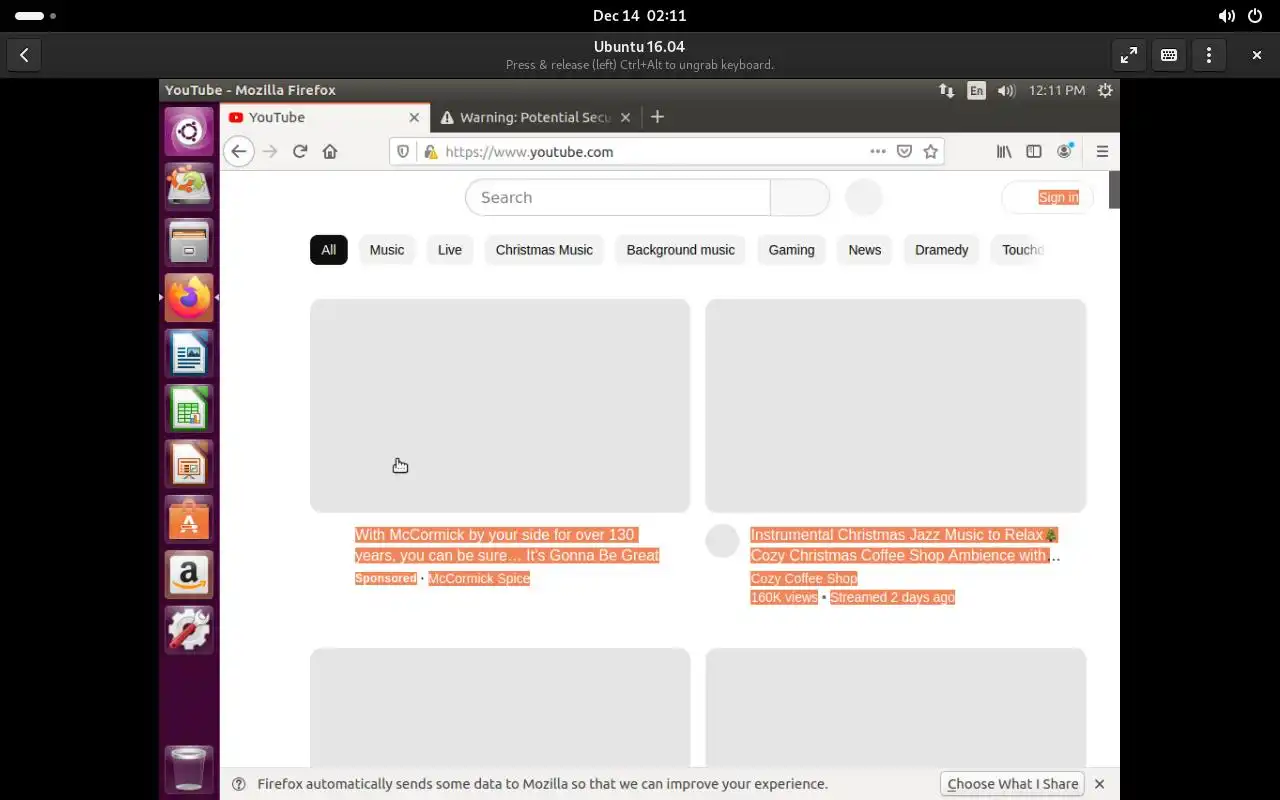
Task: Show sidebars icon in Firefox toolbar
Action: (1034, 152)
